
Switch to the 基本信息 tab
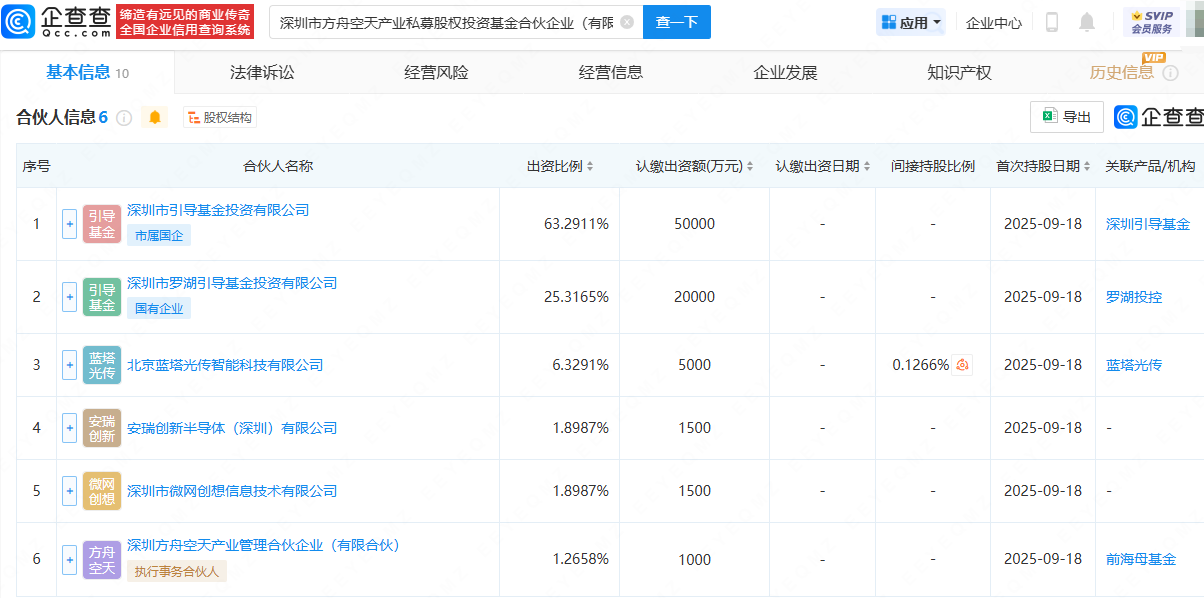[87, 72]
